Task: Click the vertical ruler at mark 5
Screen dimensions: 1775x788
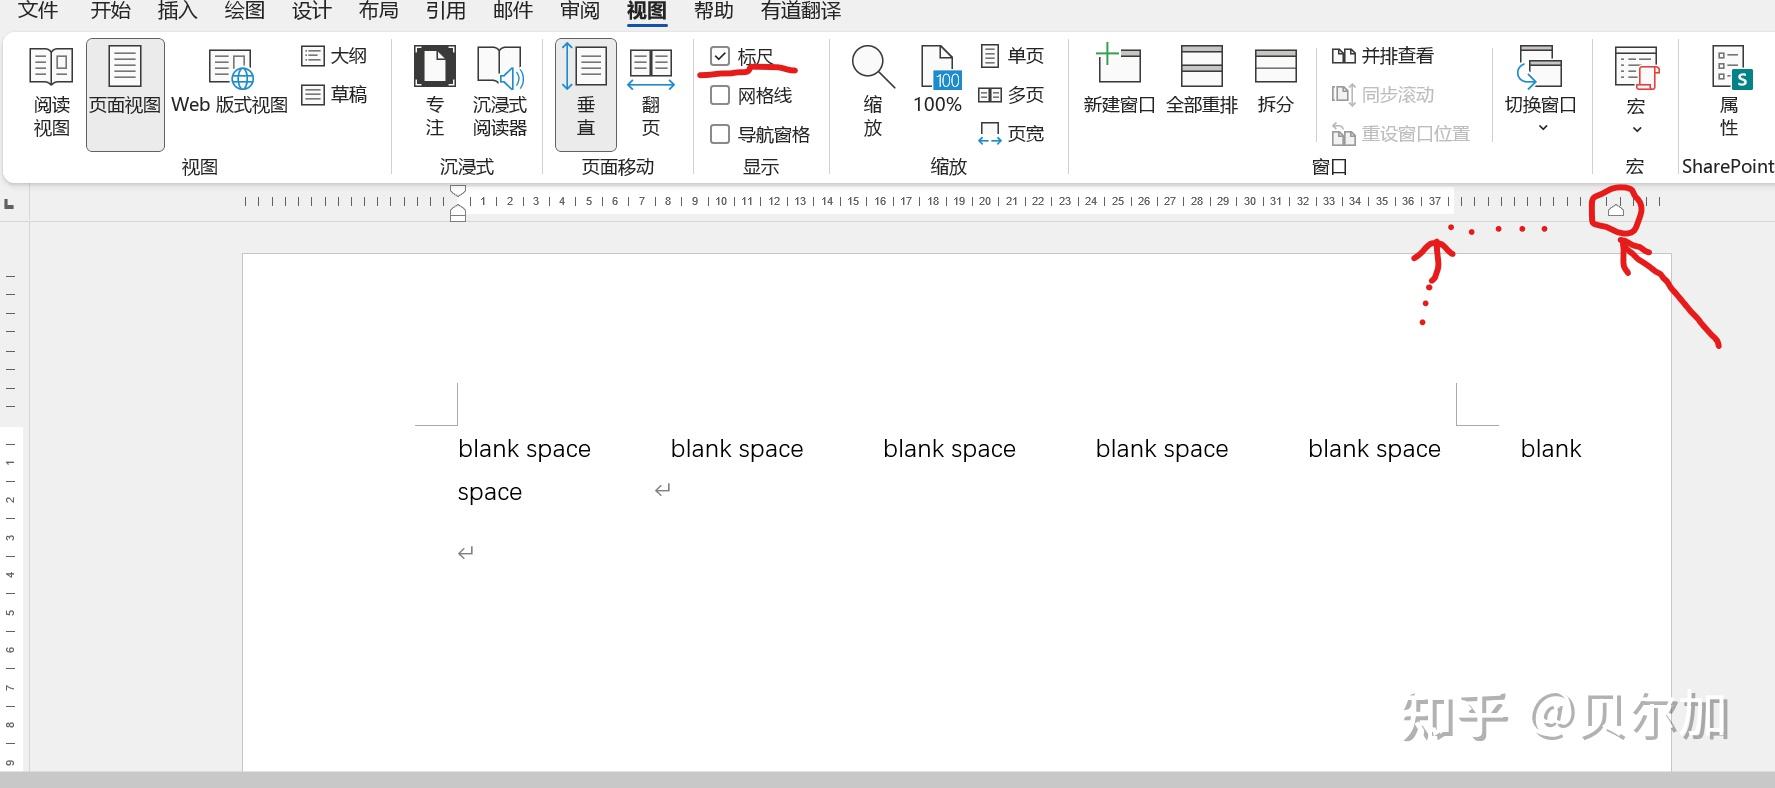Action: (x=10, y=612)
